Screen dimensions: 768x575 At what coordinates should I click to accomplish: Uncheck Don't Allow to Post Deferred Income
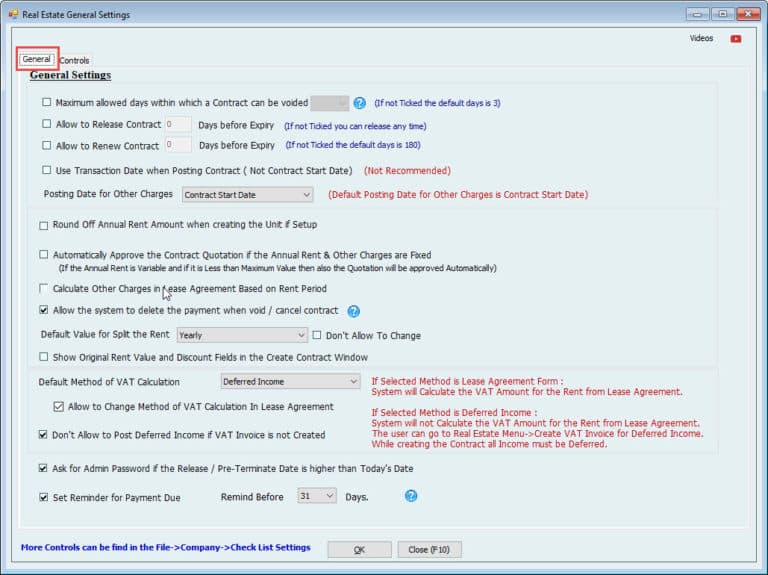[x=43, y=434]
